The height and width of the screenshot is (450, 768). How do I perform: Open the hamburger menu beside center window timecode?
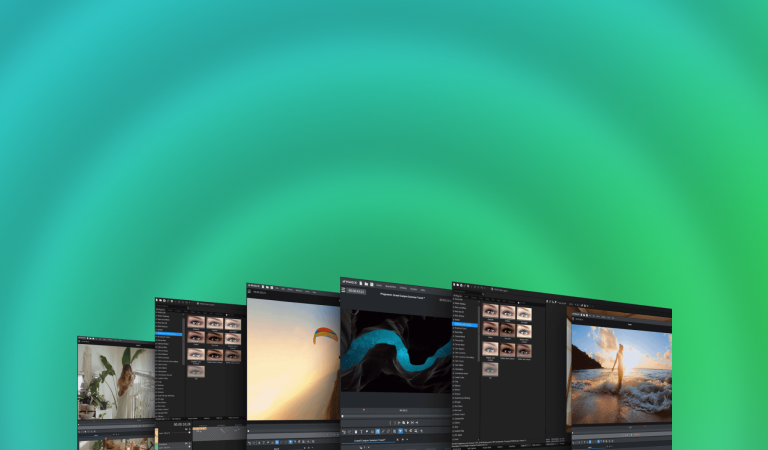click(x=343, y=290)
